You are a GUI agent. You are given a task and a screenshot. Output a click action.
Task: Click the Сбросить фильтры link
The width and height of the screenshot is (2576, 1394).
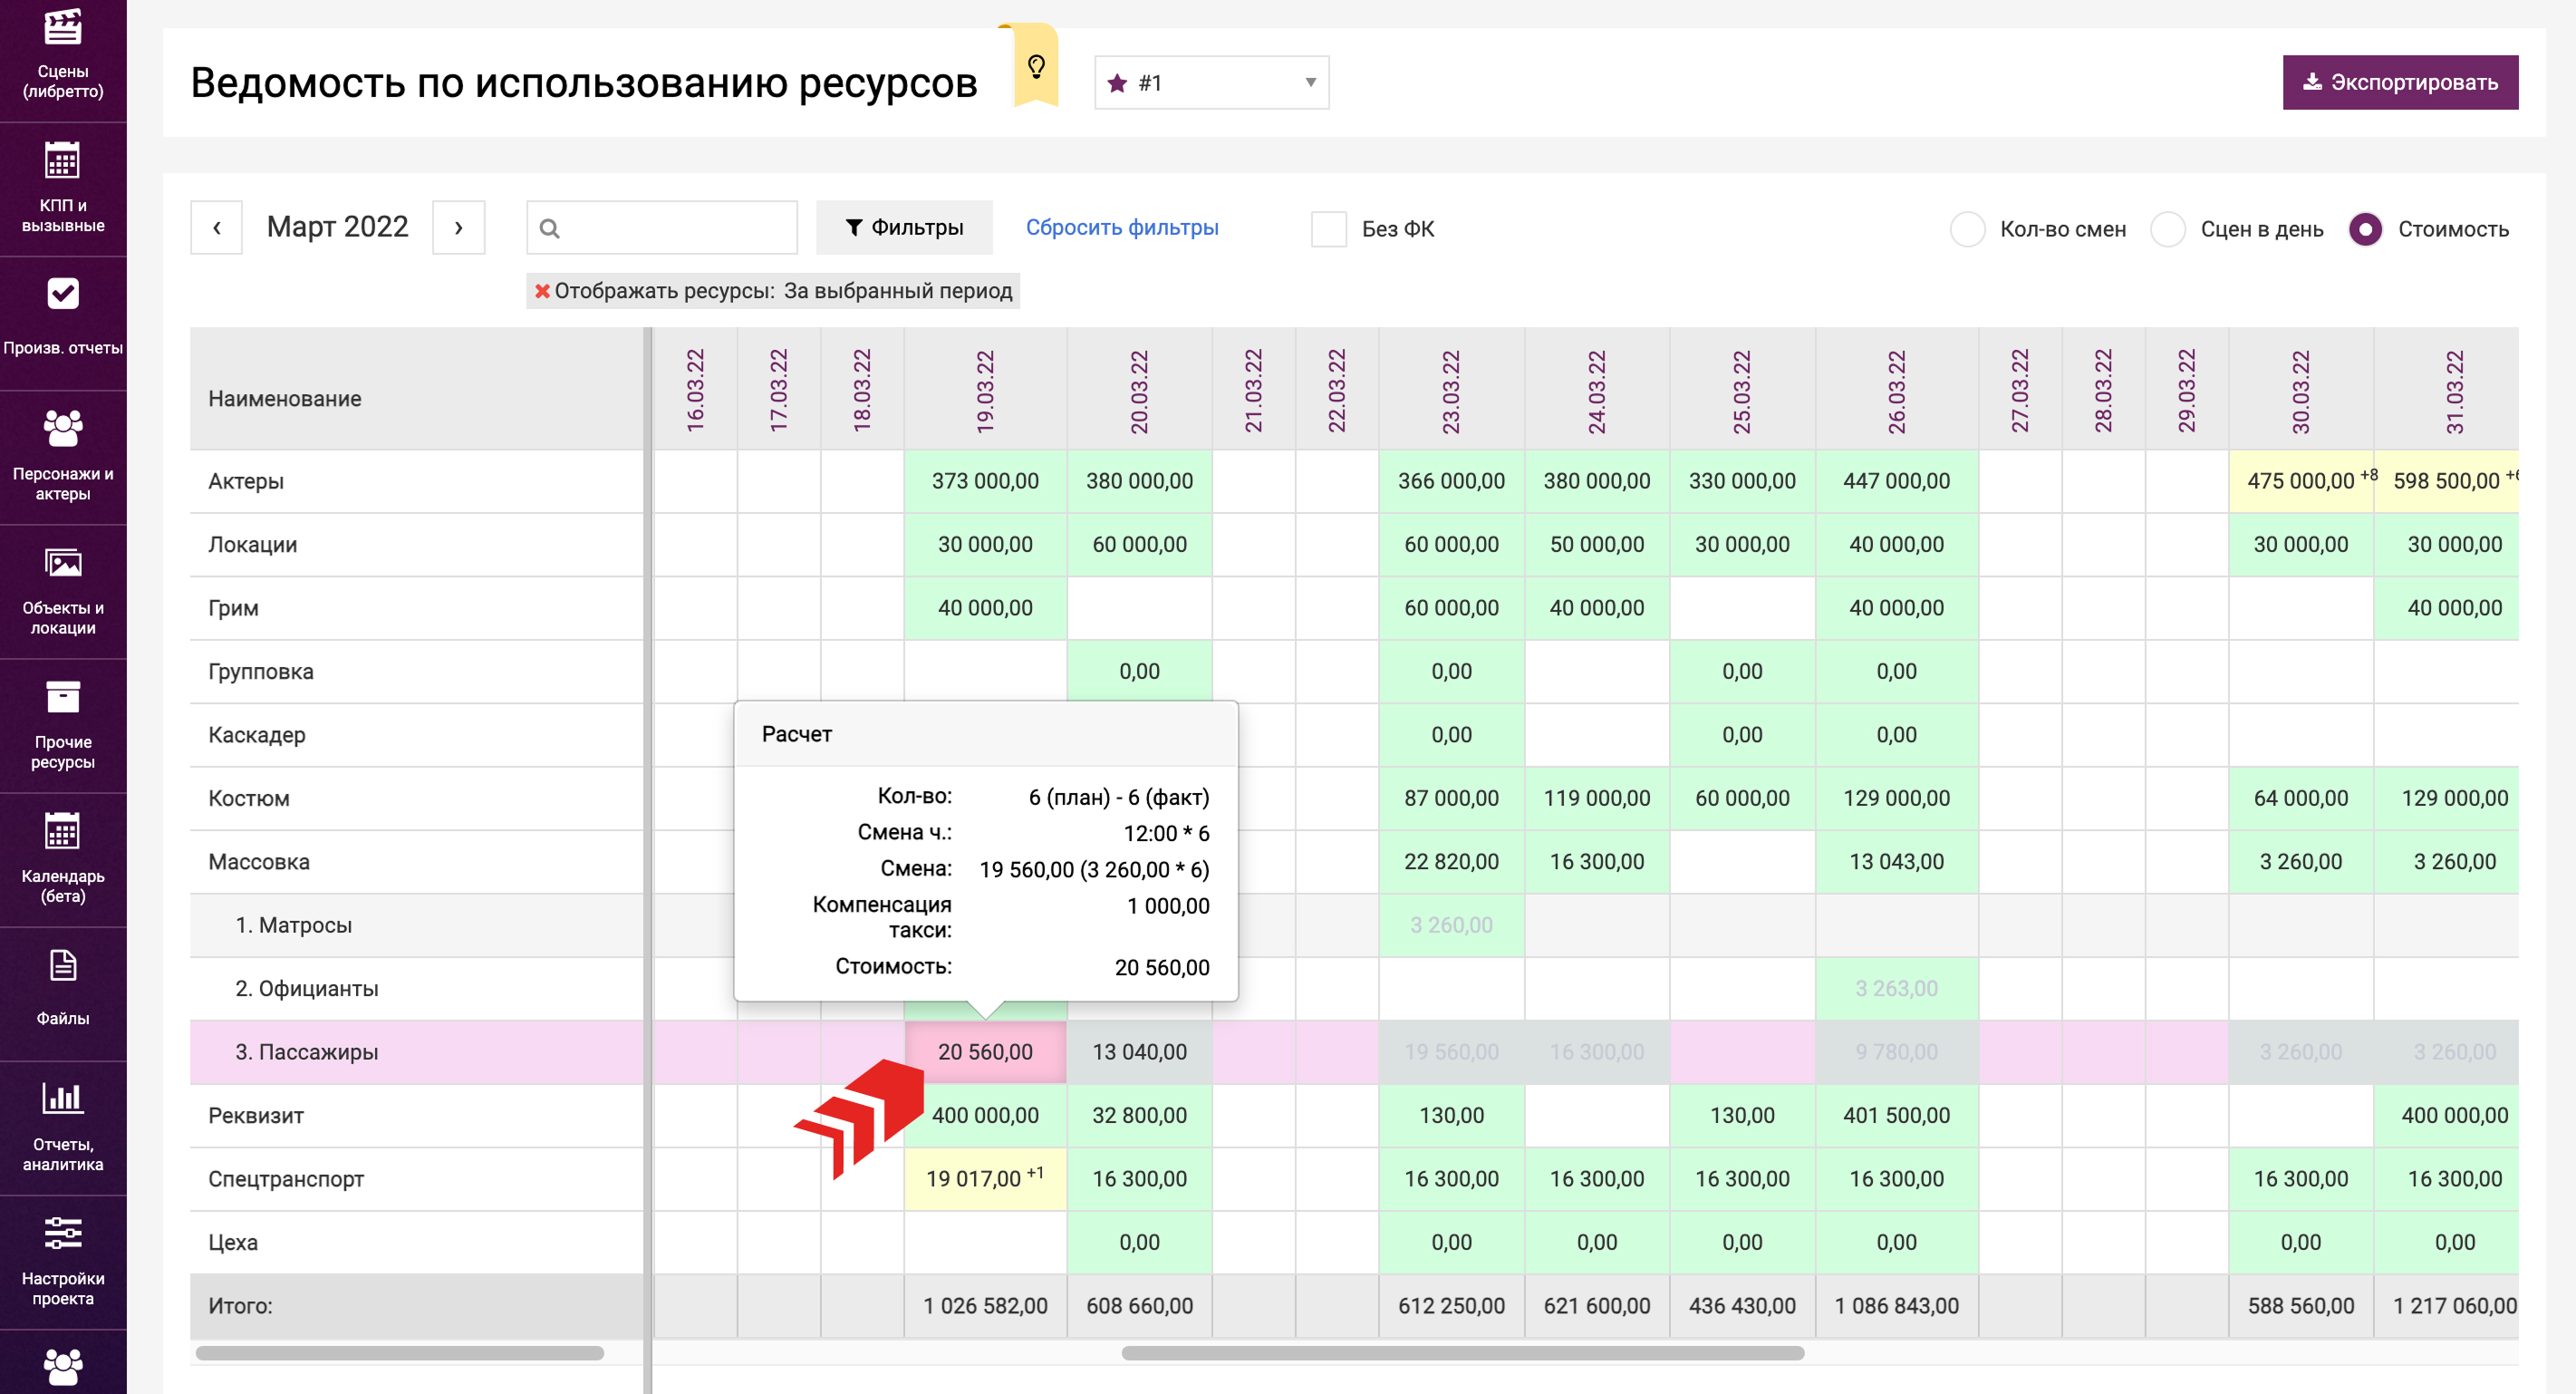click(x=1121, y=228)
